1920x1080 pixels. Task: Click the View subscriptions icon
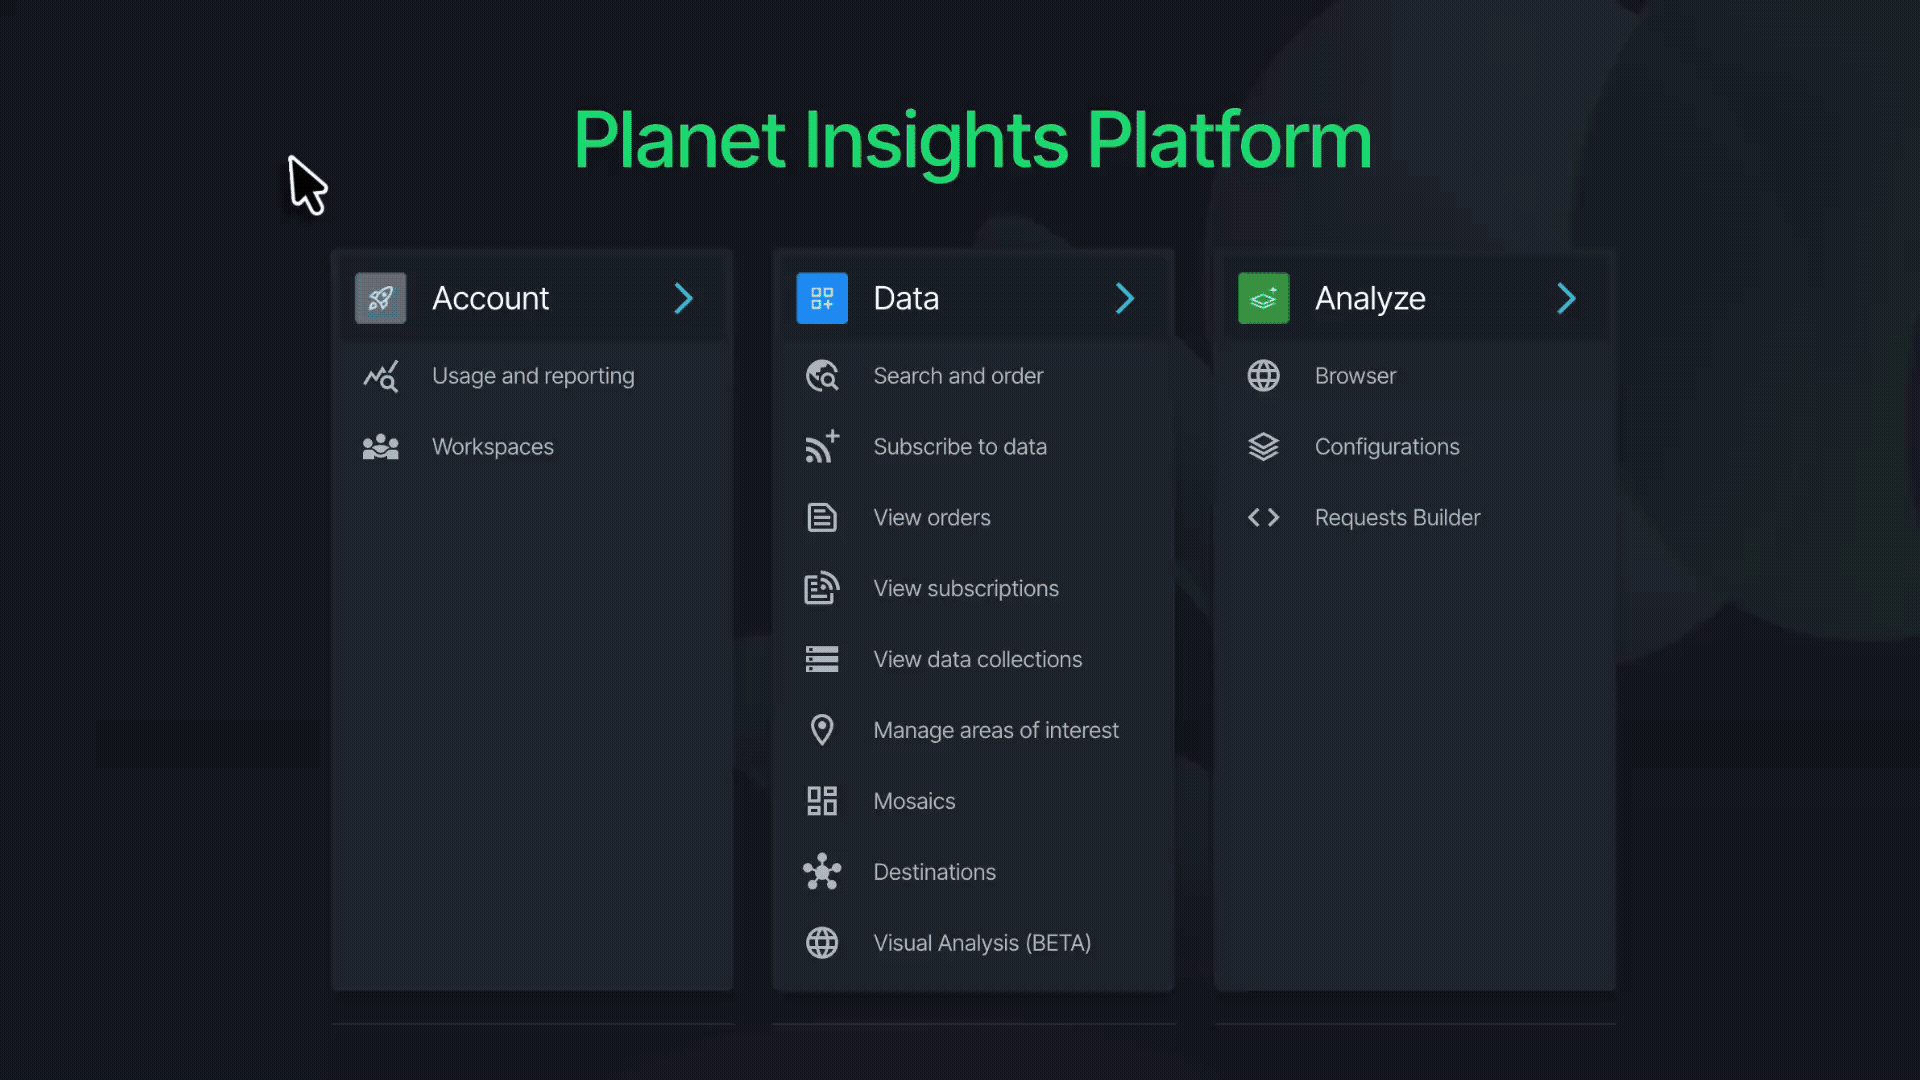822,588
